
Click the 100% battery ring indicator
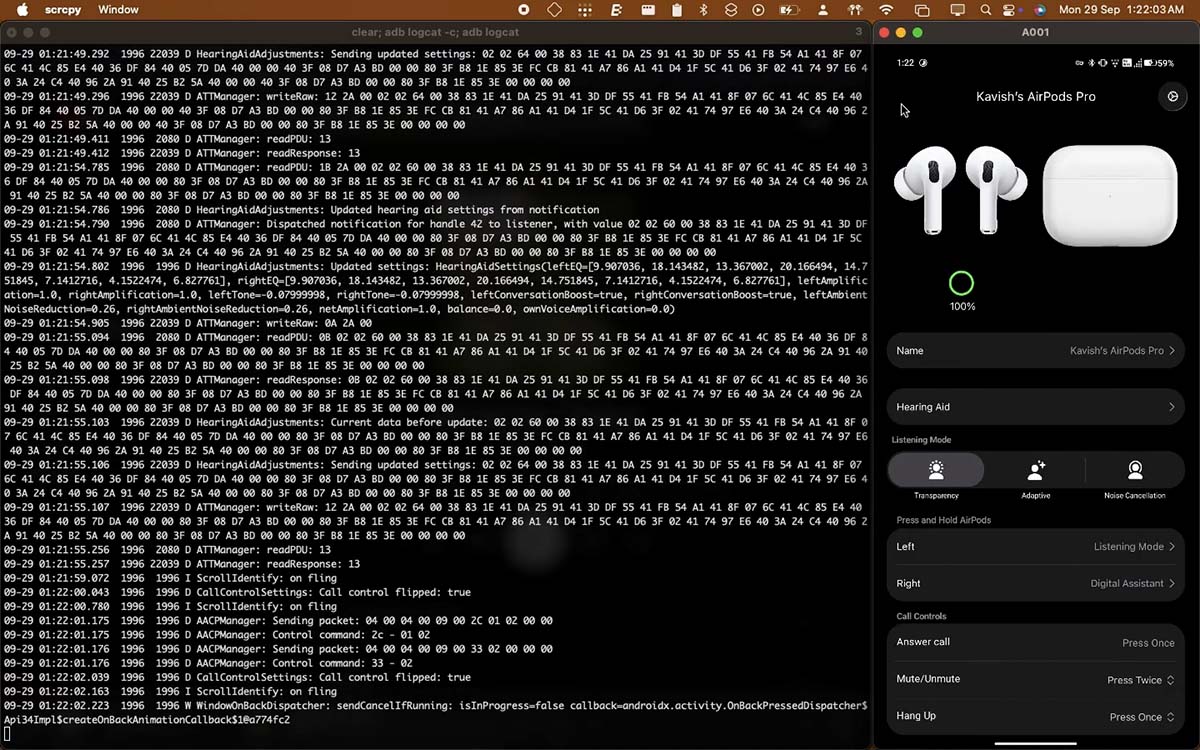coord(961,284)
